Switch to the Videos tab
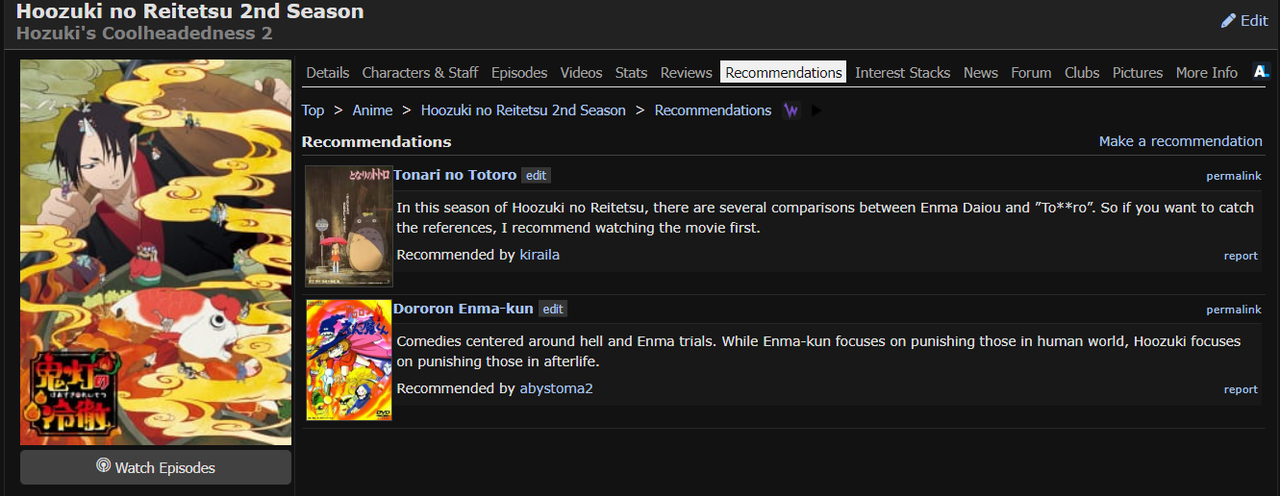Screen dimensions: 1280x496 coord(581,72)
